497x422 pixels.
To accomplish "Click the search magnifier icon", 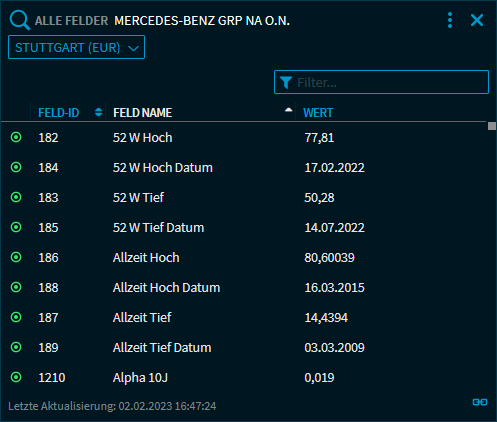I will pyautogui.click(x=20, y=20).
